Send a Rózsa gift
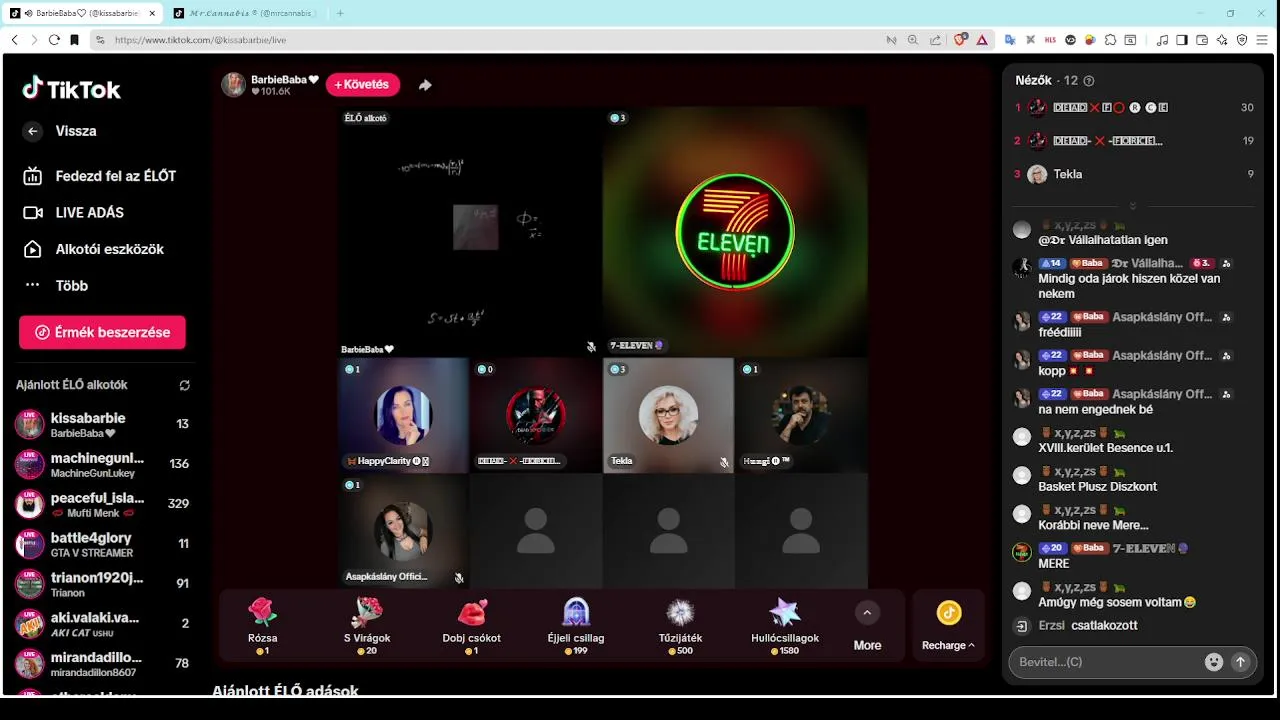This screenshot has width=1280, height=720. point(262,626)
